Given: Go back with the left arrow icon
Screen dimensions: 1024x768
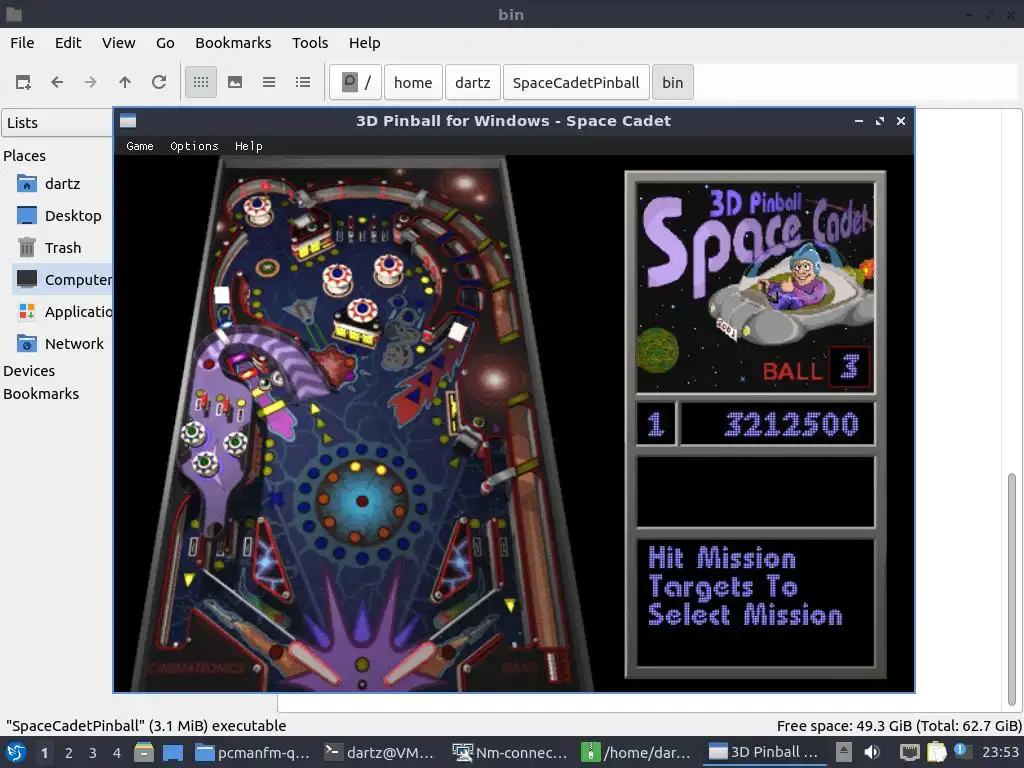Looking at the screenshot, I should pos(57,82).
